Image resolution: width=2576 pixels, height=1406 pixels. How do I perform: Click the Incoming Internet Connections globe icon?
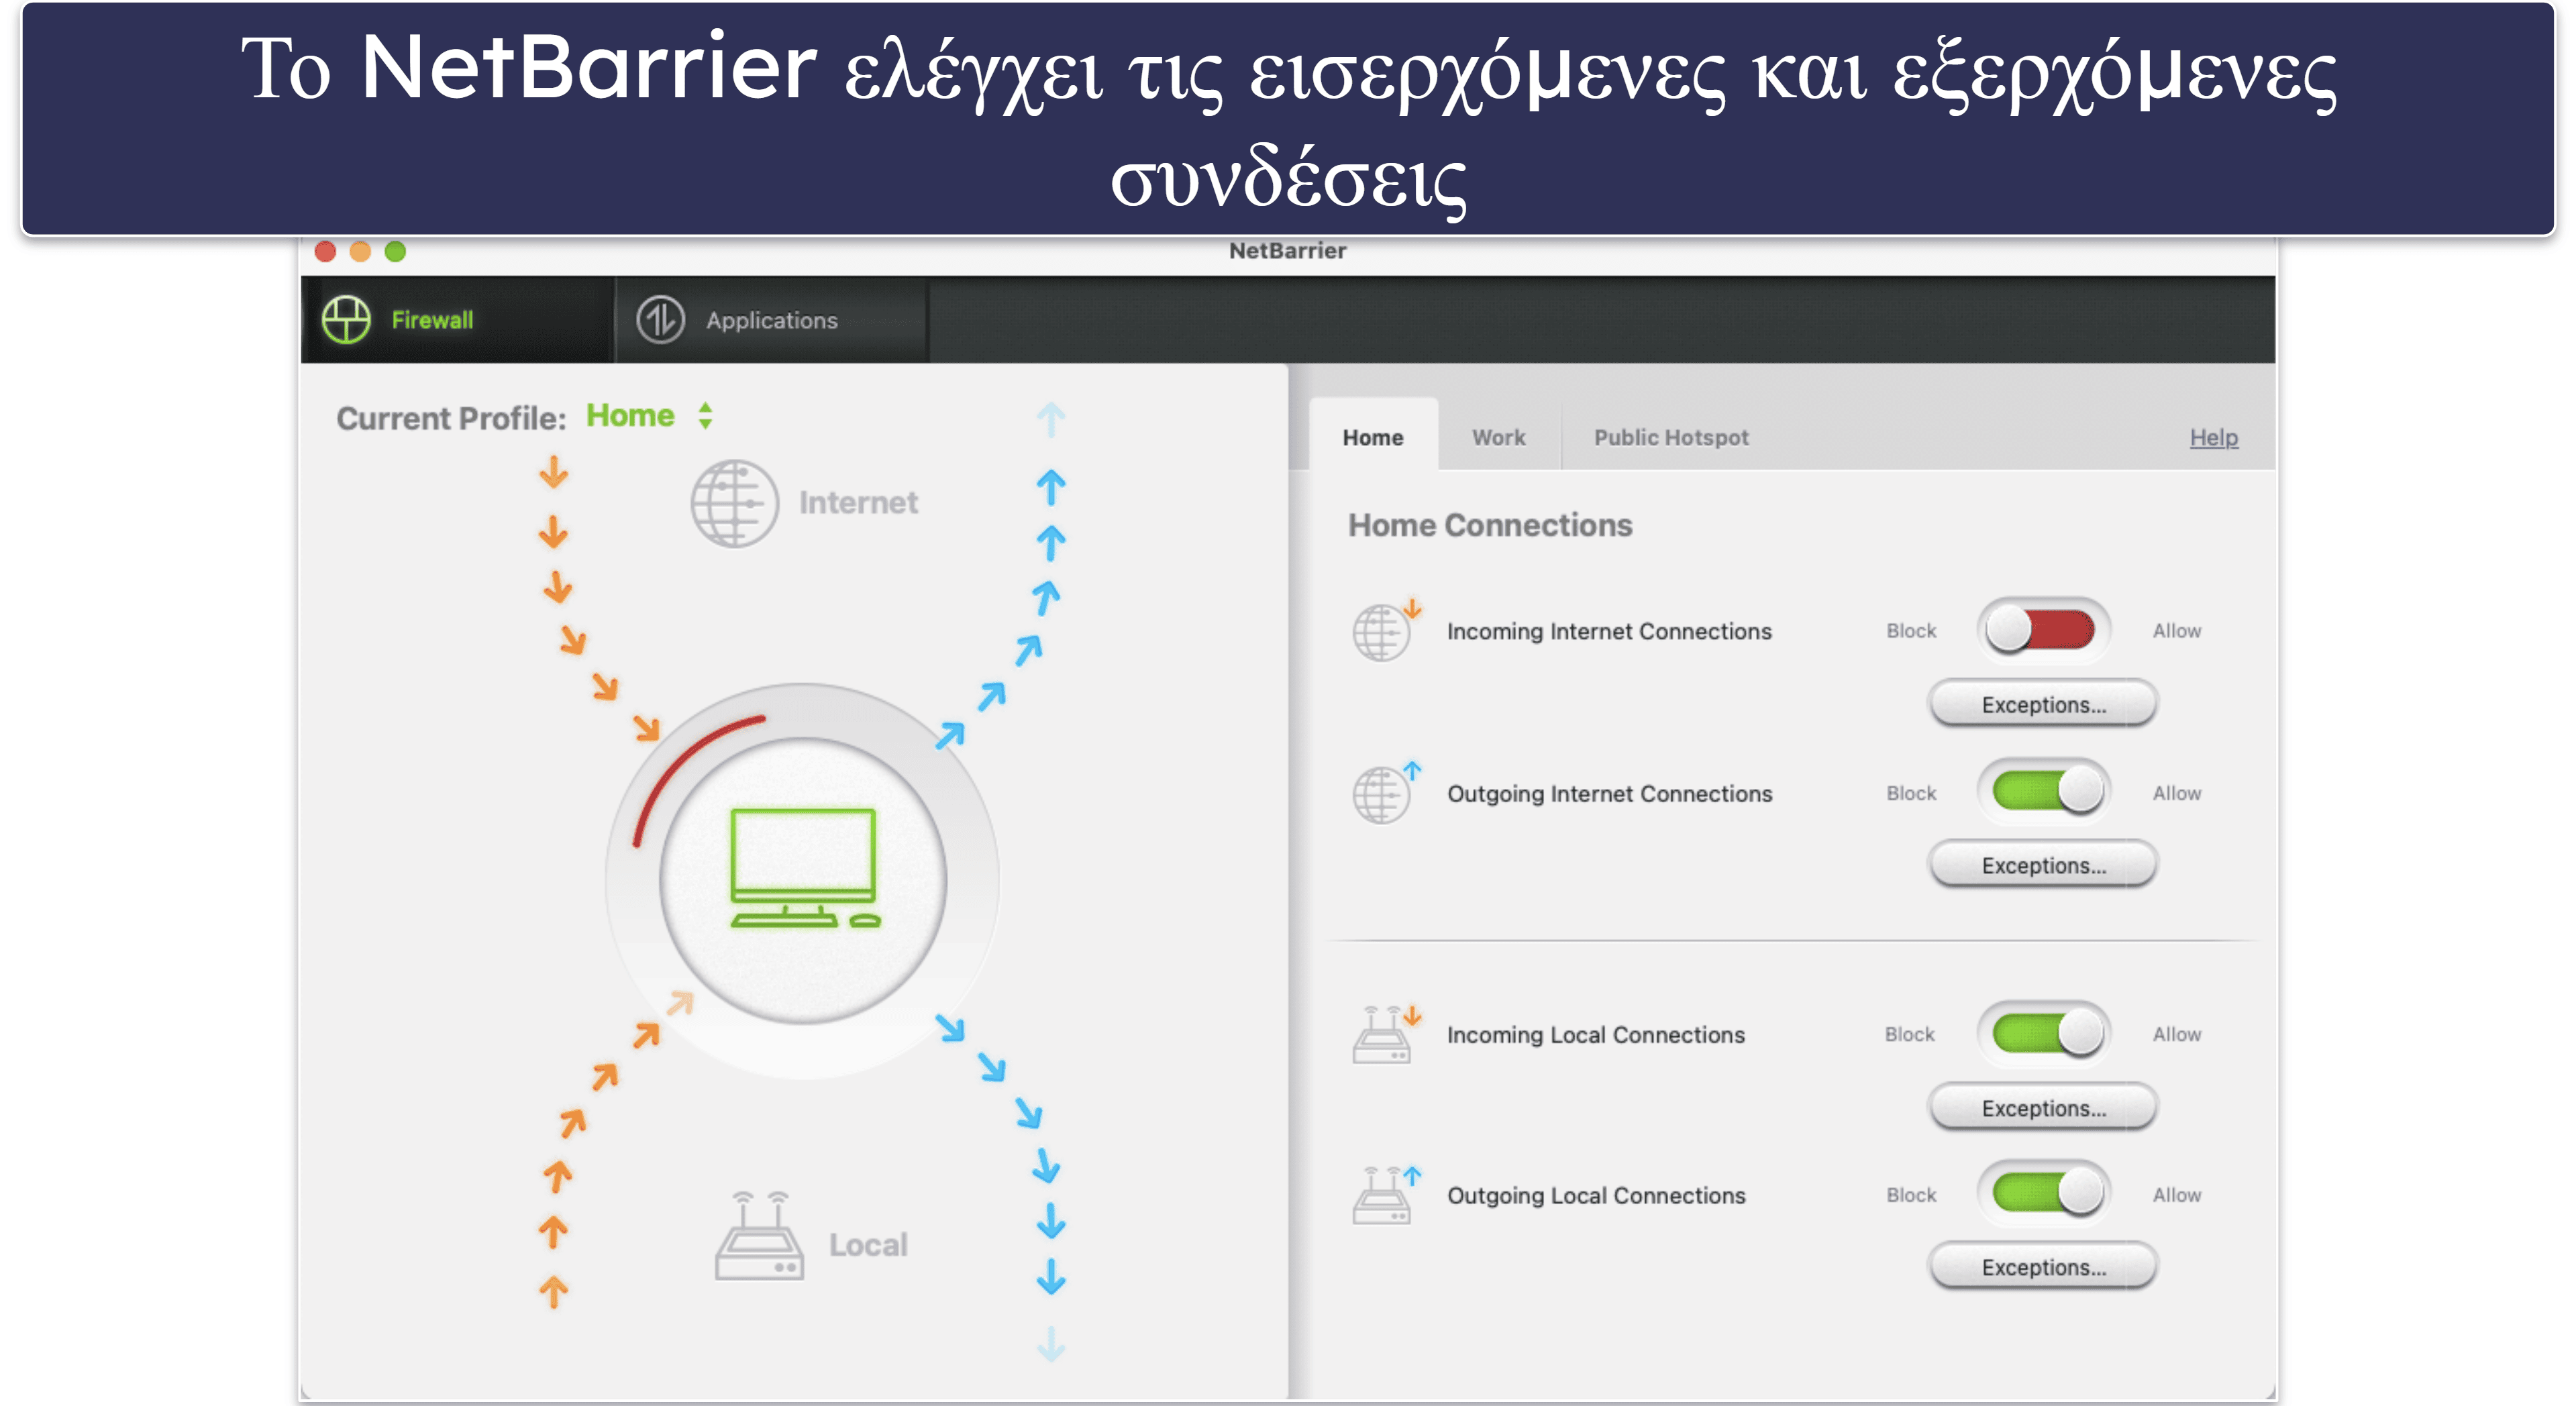pyautogui.click(x=1386, y=630)
